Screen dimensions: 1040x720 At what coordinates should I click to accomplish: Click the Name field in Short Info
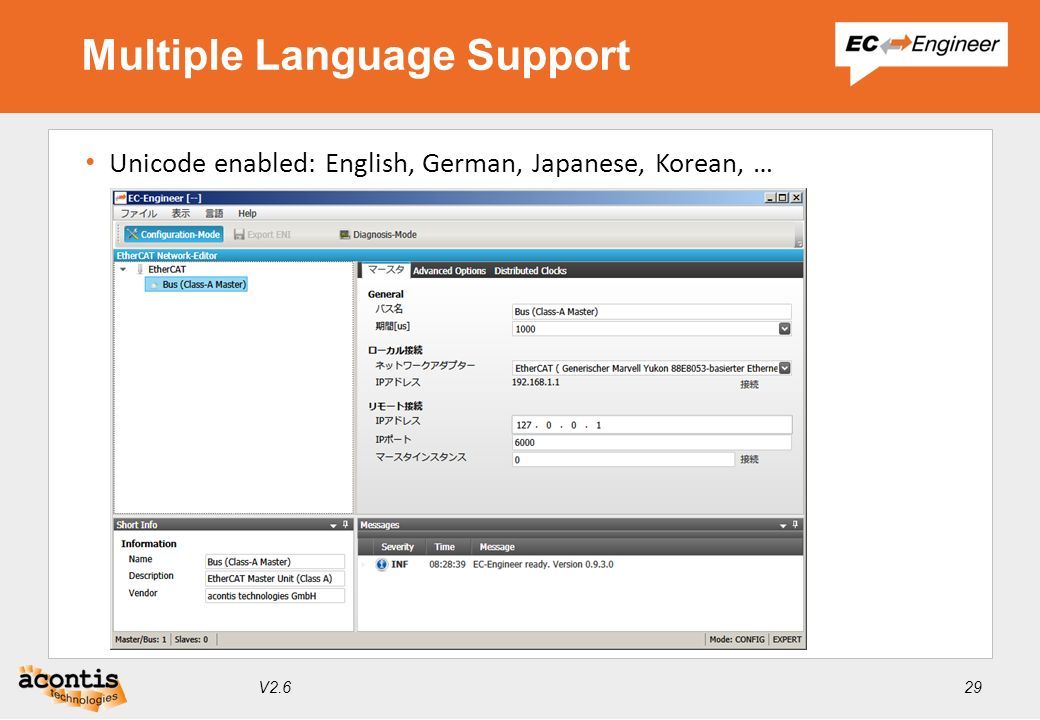275,562
